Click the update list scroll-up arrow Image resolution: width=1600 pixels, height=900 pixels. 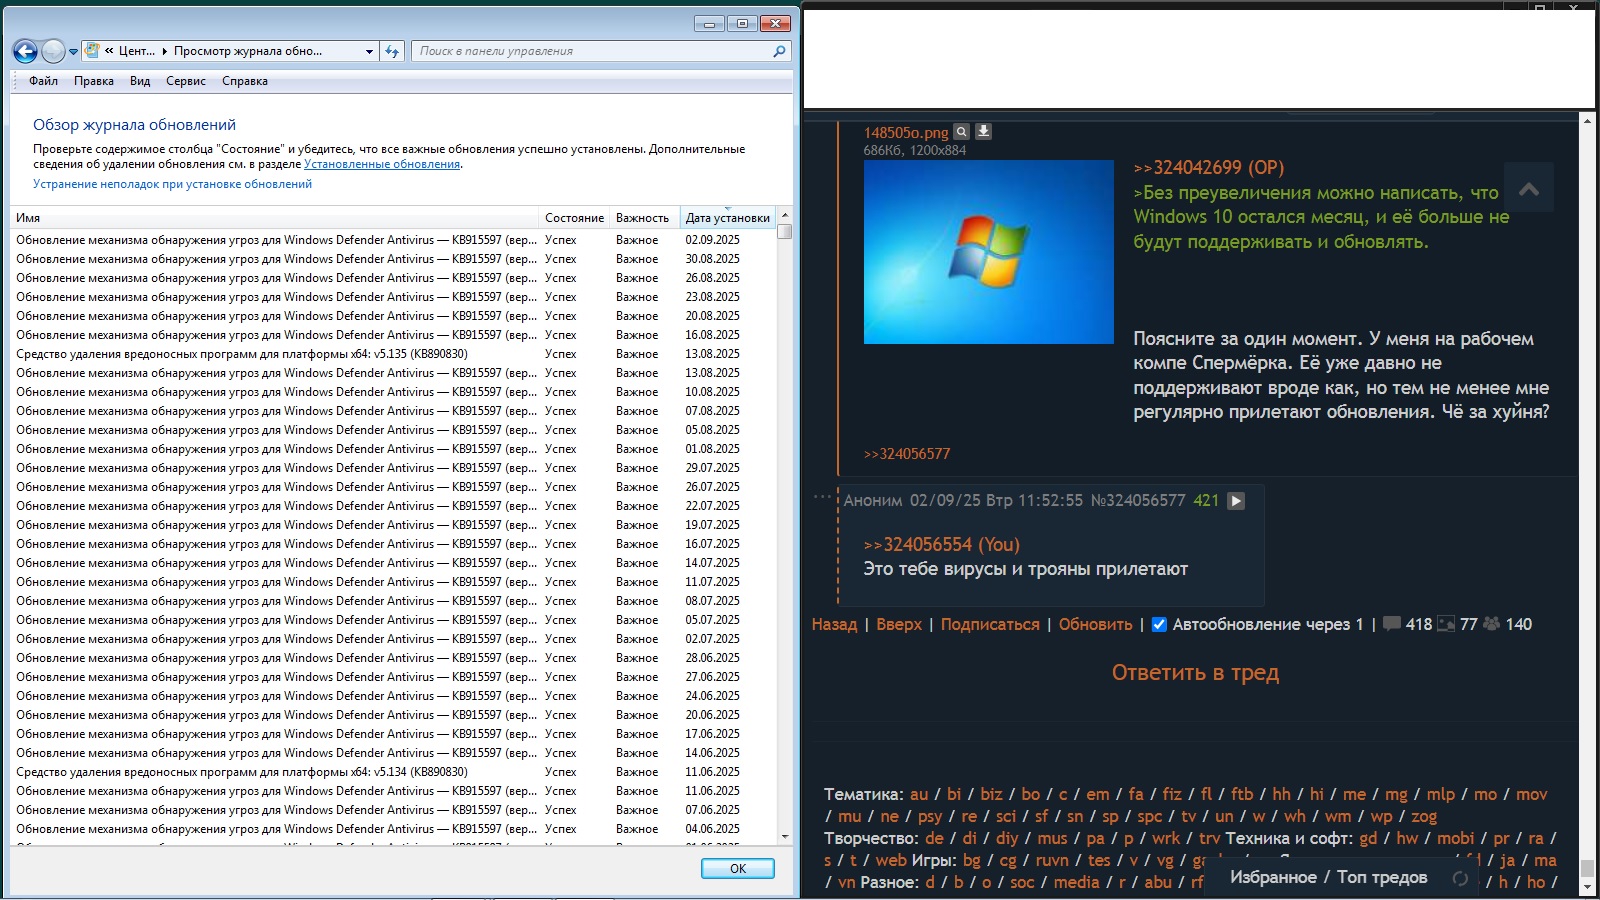pos(785,216)
